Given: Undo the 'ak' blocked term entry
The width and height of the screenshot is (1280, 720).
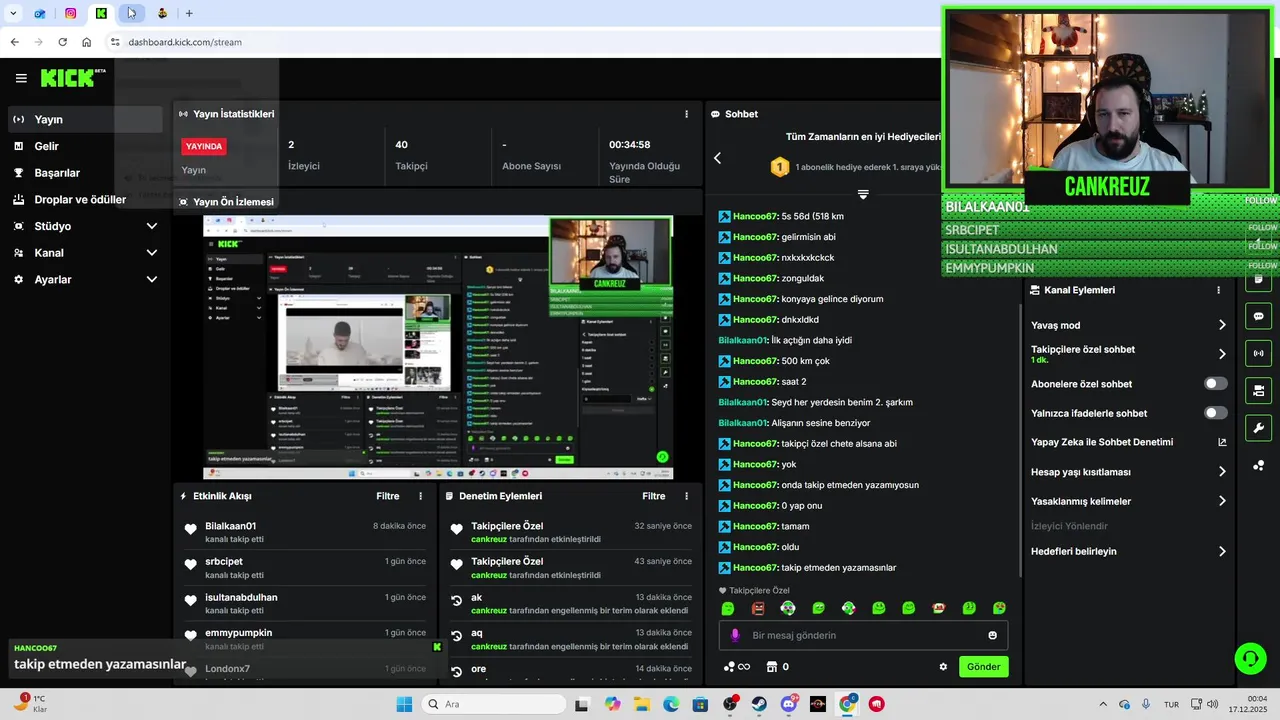Looking at the screenshot, I should pyautogui.click(x=456, y=600).
